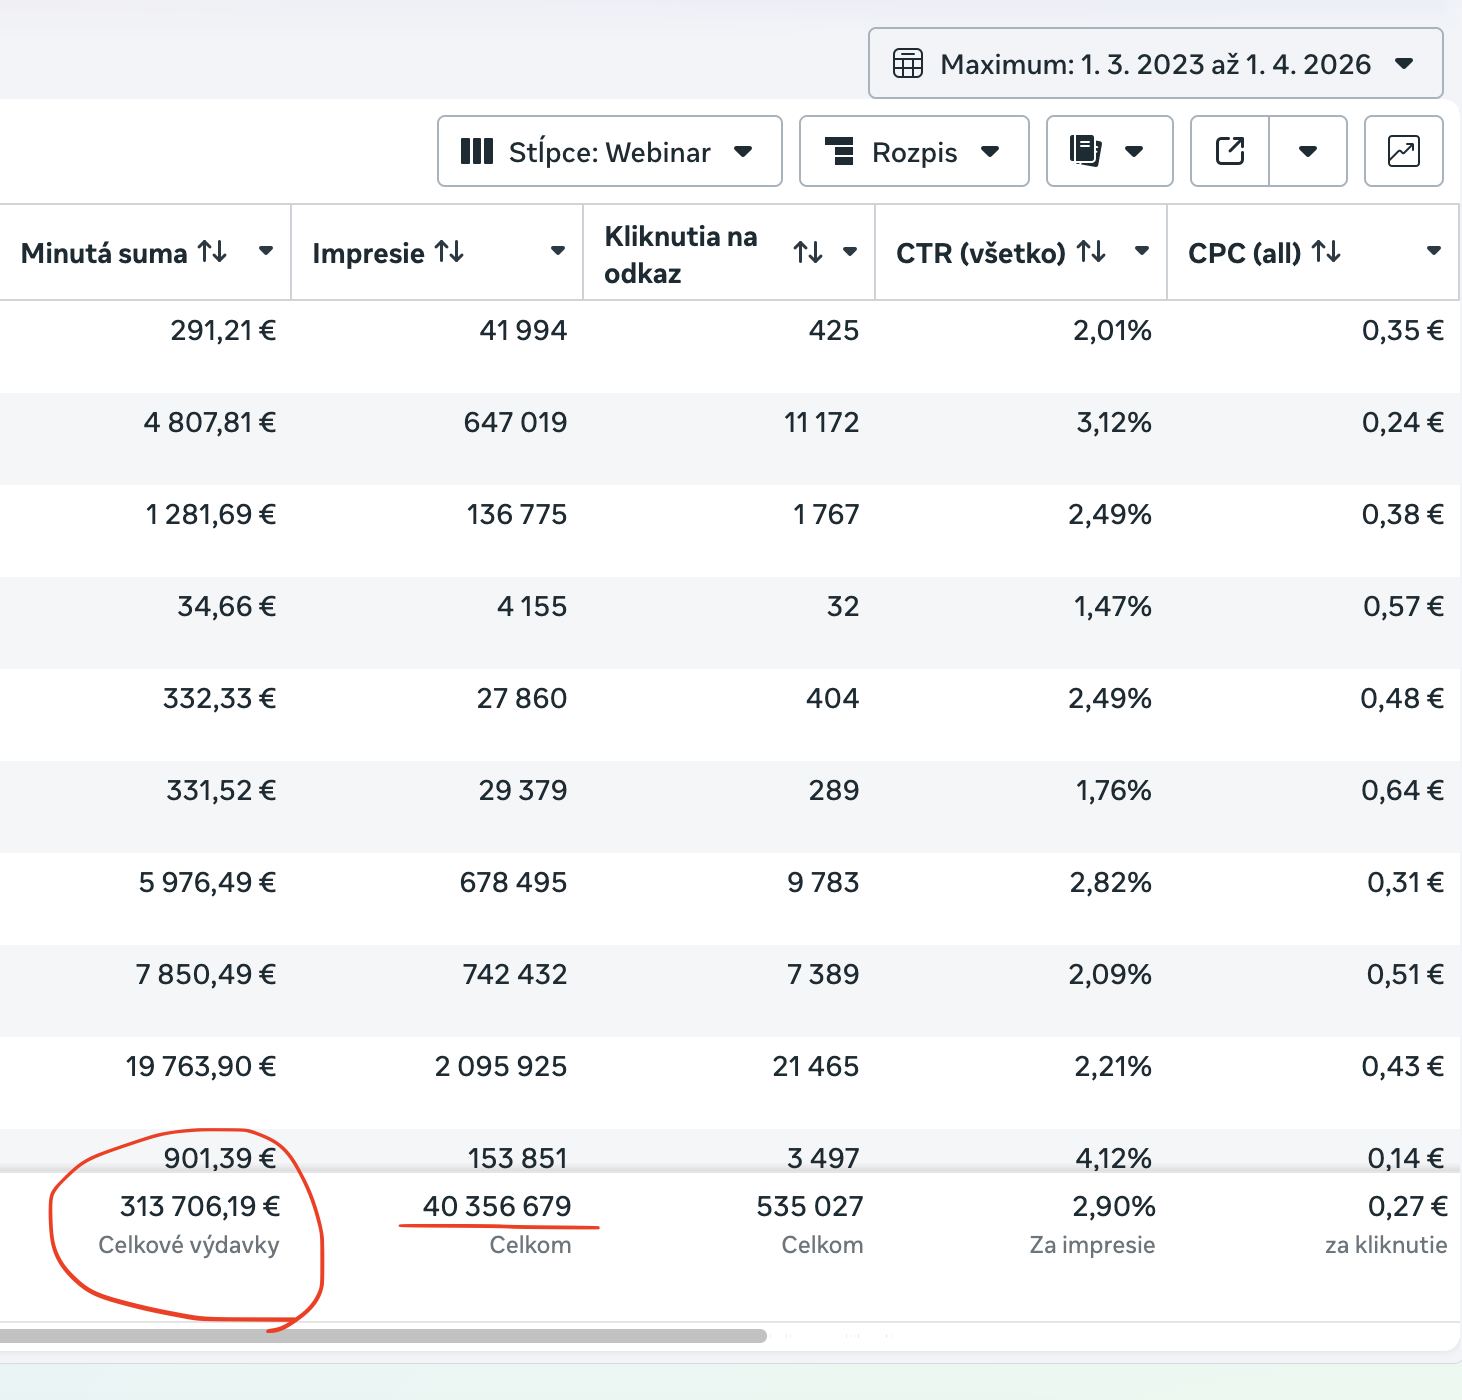The image size is (1462, 1400).
Task: Sort by Kliknutia na odkaz arrows
Action: click(808, 252)
